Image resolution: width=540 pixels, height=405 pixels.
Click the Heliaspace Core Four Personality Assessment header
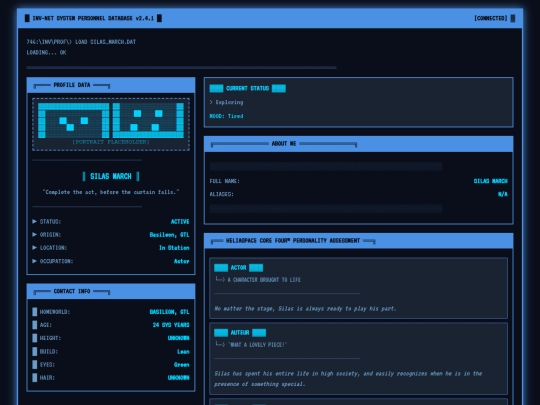[359, 241]
